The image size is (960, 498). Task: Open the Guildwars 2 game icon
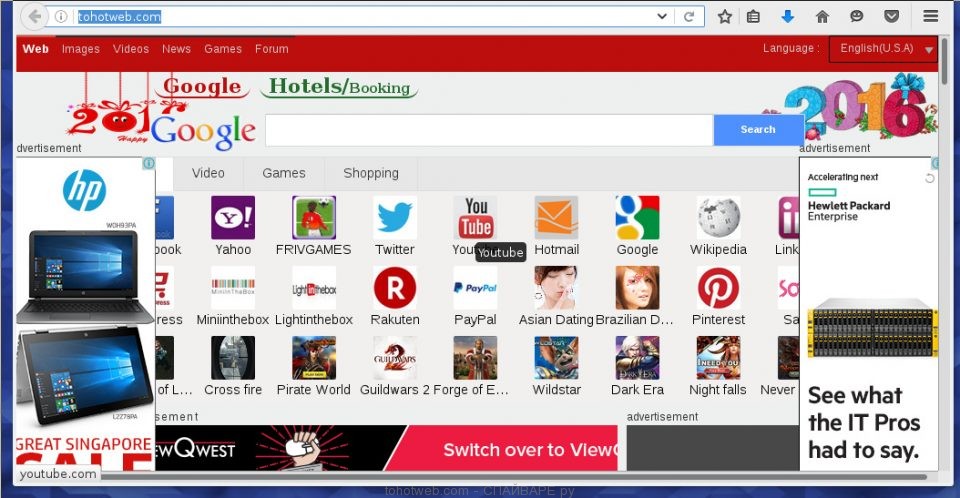(x=395, y=358)
